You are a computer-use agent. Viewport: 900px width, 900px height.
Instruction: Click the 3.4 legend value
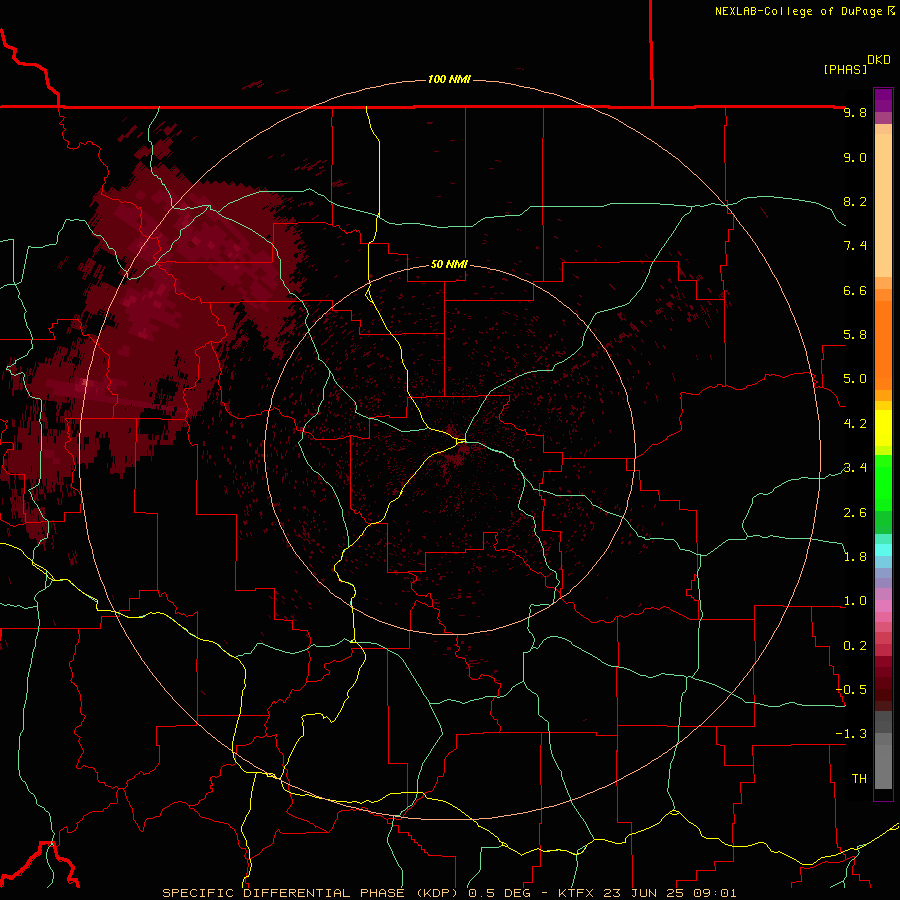click(855, 468)
